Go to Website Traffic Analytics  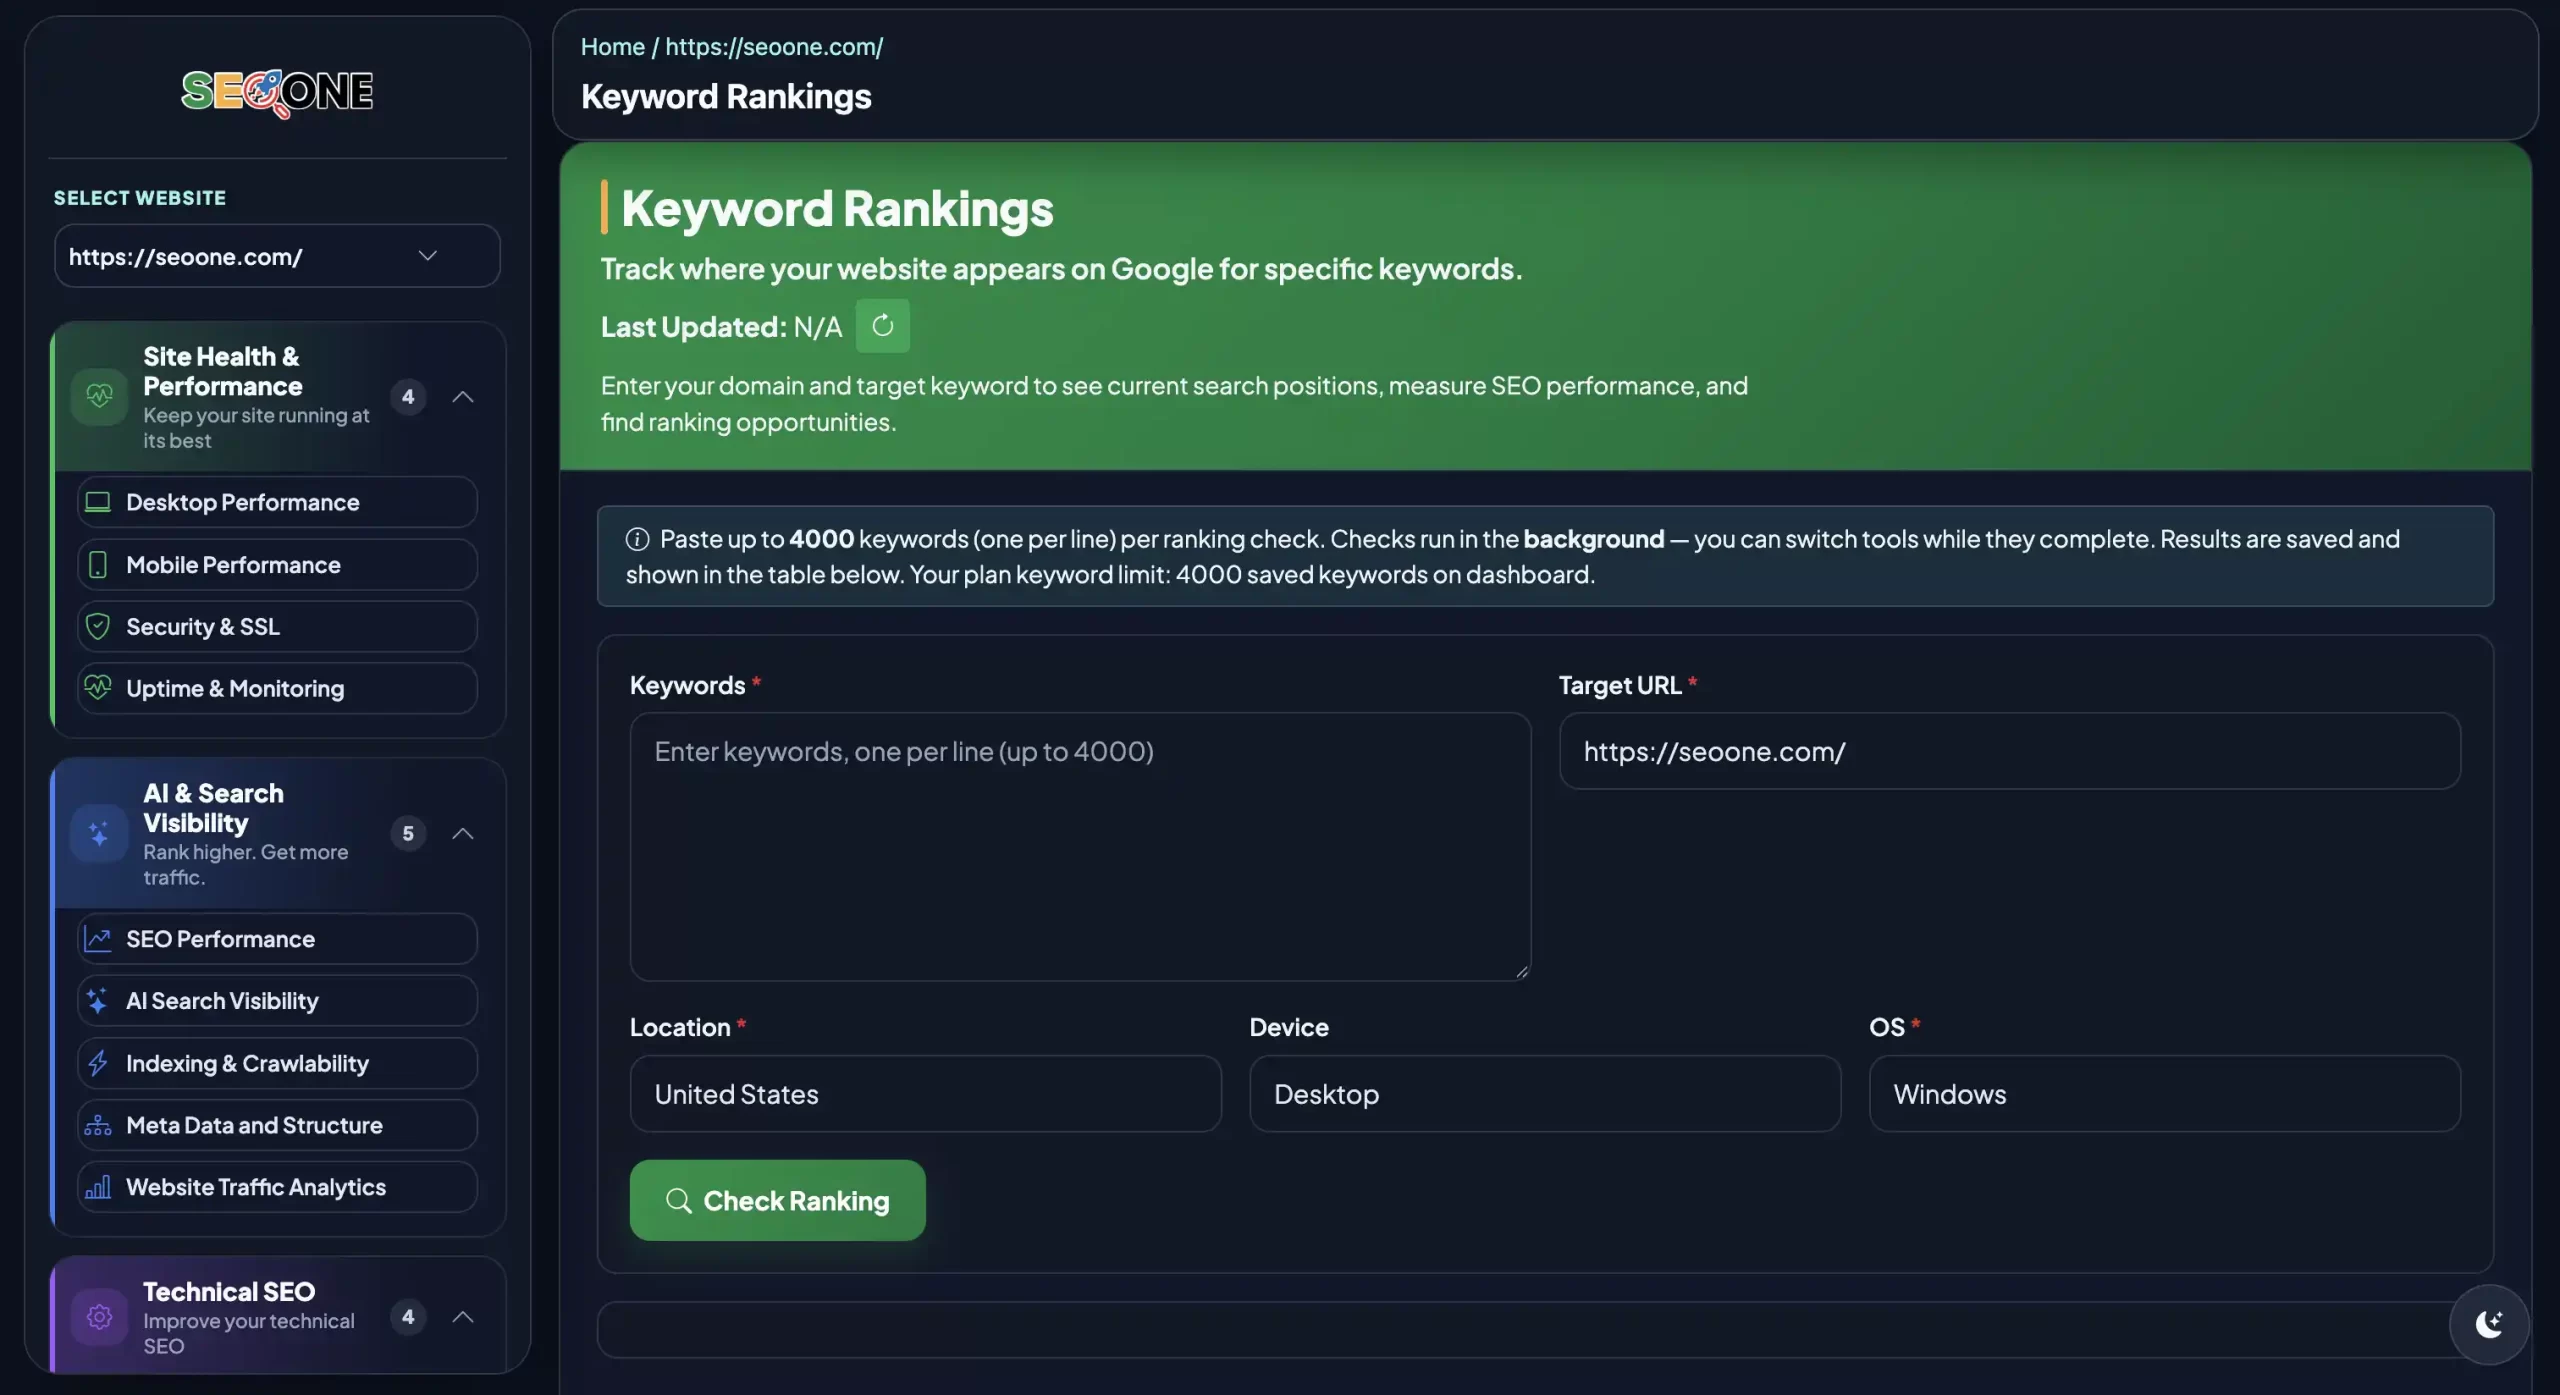click(277, 1187)
